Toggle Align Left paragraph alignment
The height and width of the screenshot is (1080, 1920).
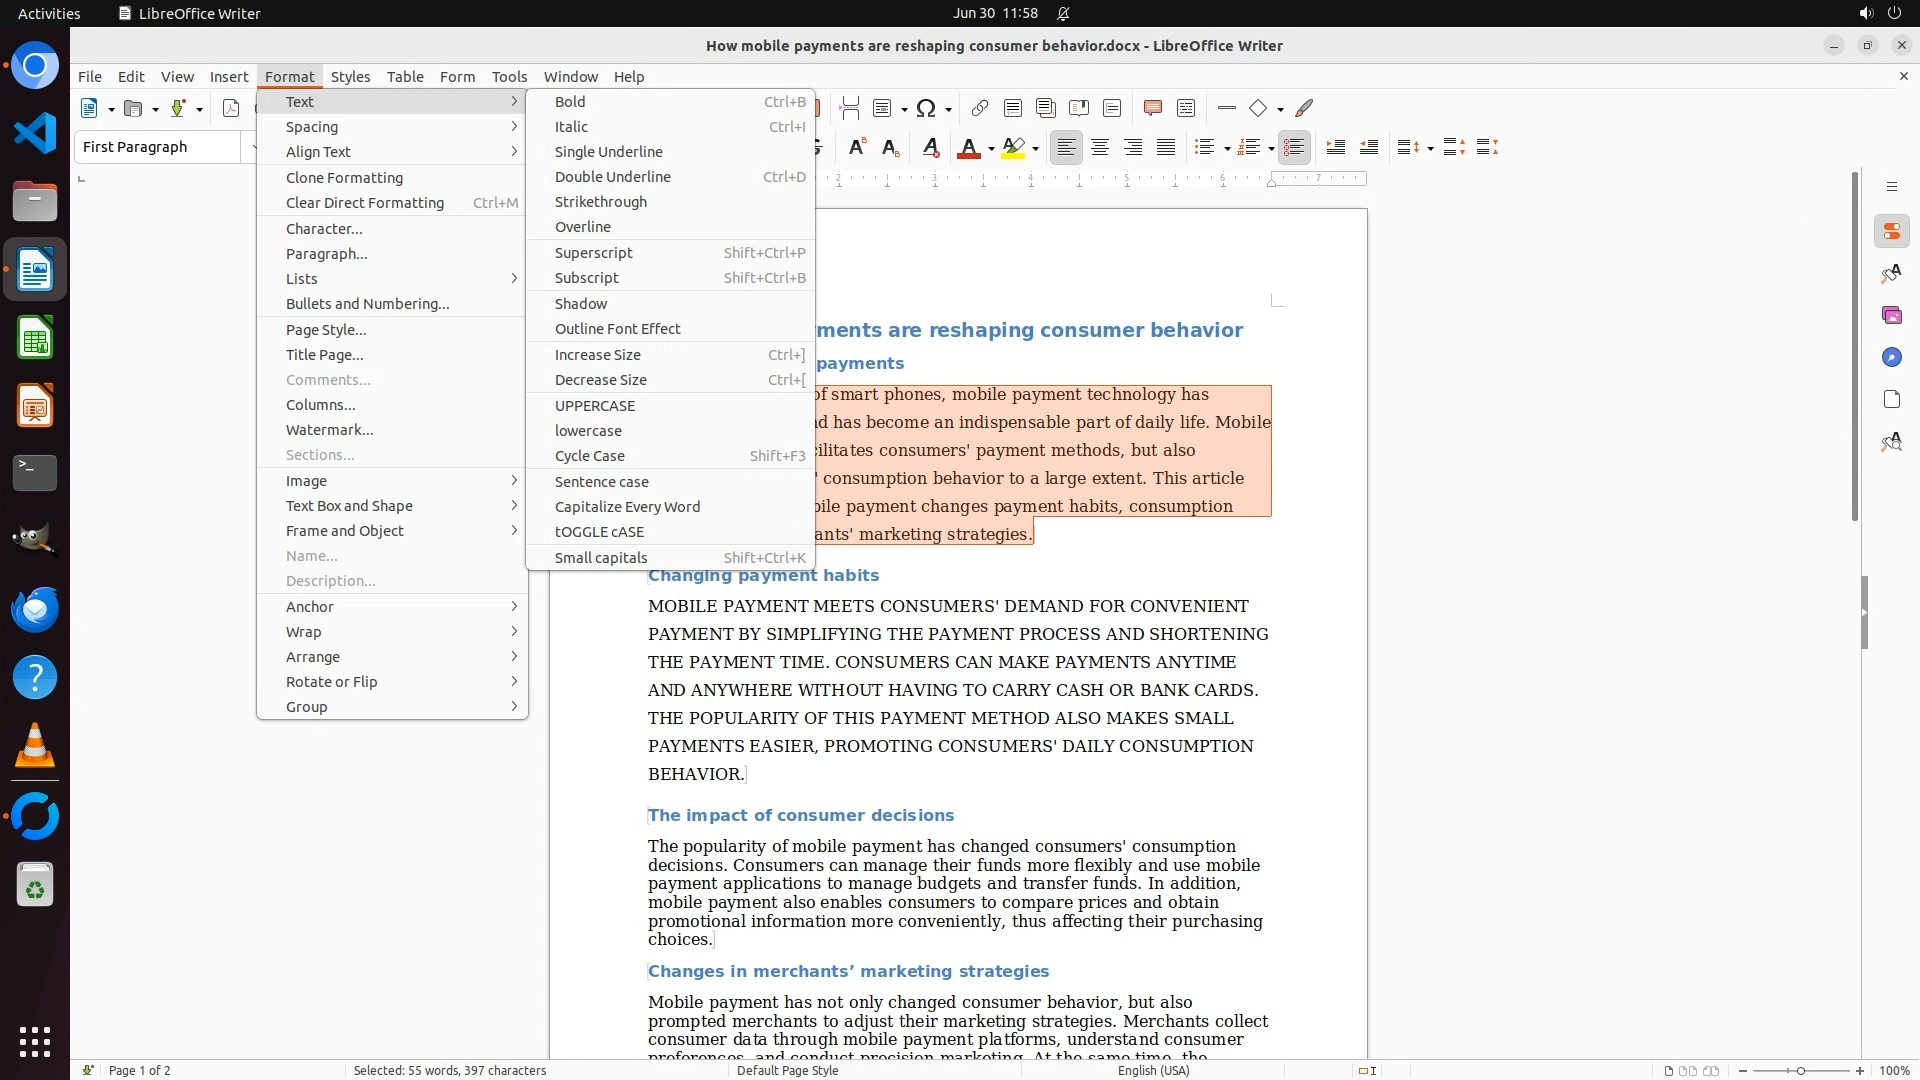tap(1066, 148)
